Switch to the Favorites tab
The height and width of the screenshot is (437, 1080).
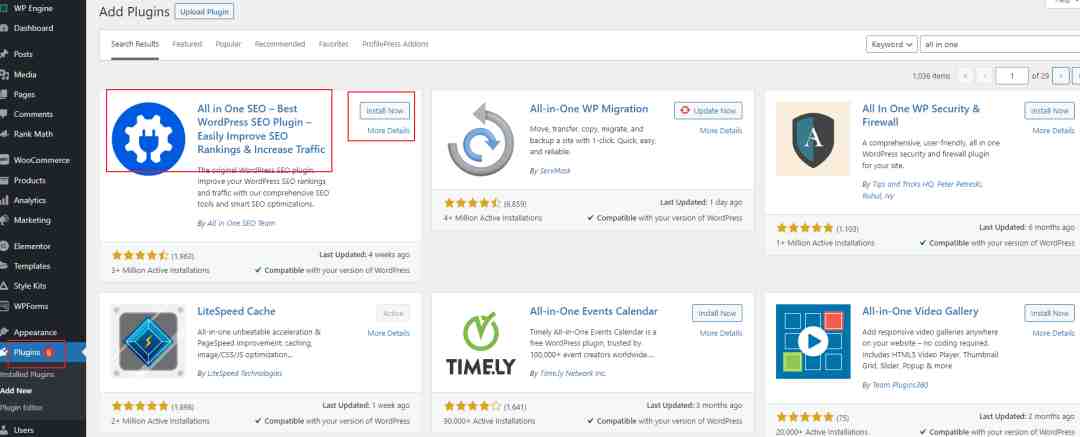point(333,44)
